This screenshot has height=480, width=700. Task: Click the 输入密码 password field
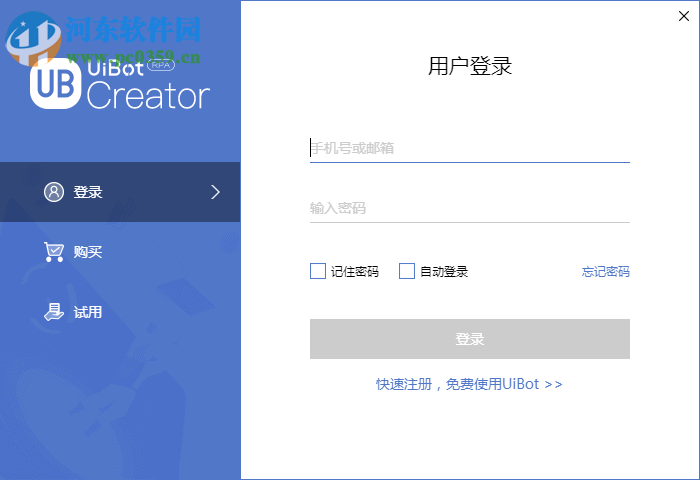tap(470, 208)
